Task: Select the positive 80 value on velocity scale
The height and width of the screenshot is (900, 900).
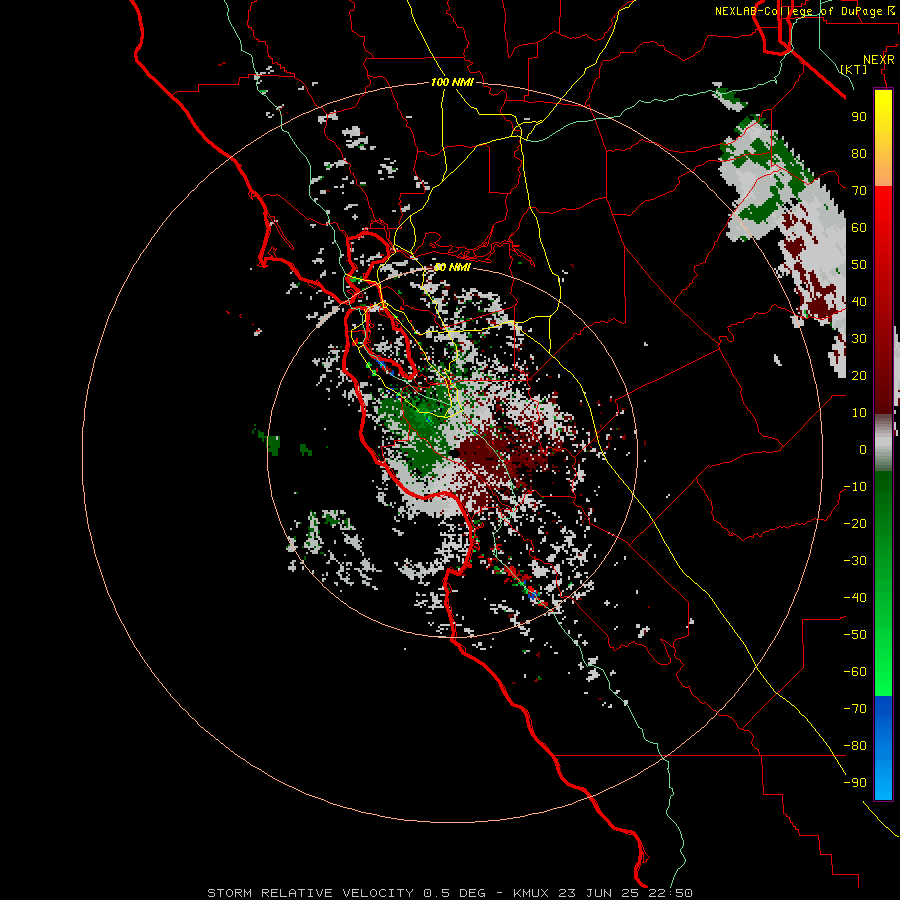Action: (859, 153)
